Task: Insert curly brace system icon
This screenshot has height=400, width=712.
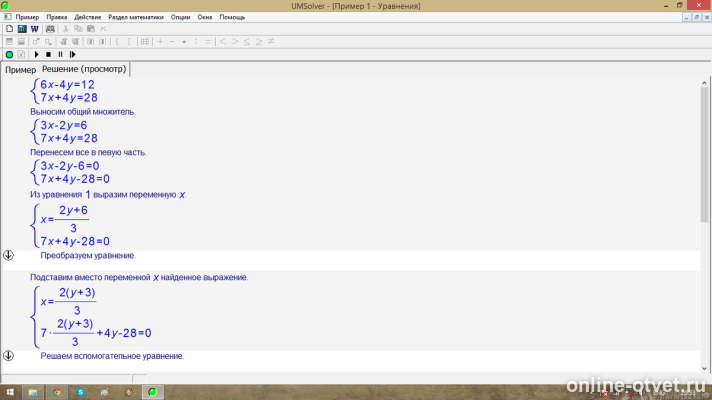Action: pos(117,42)
